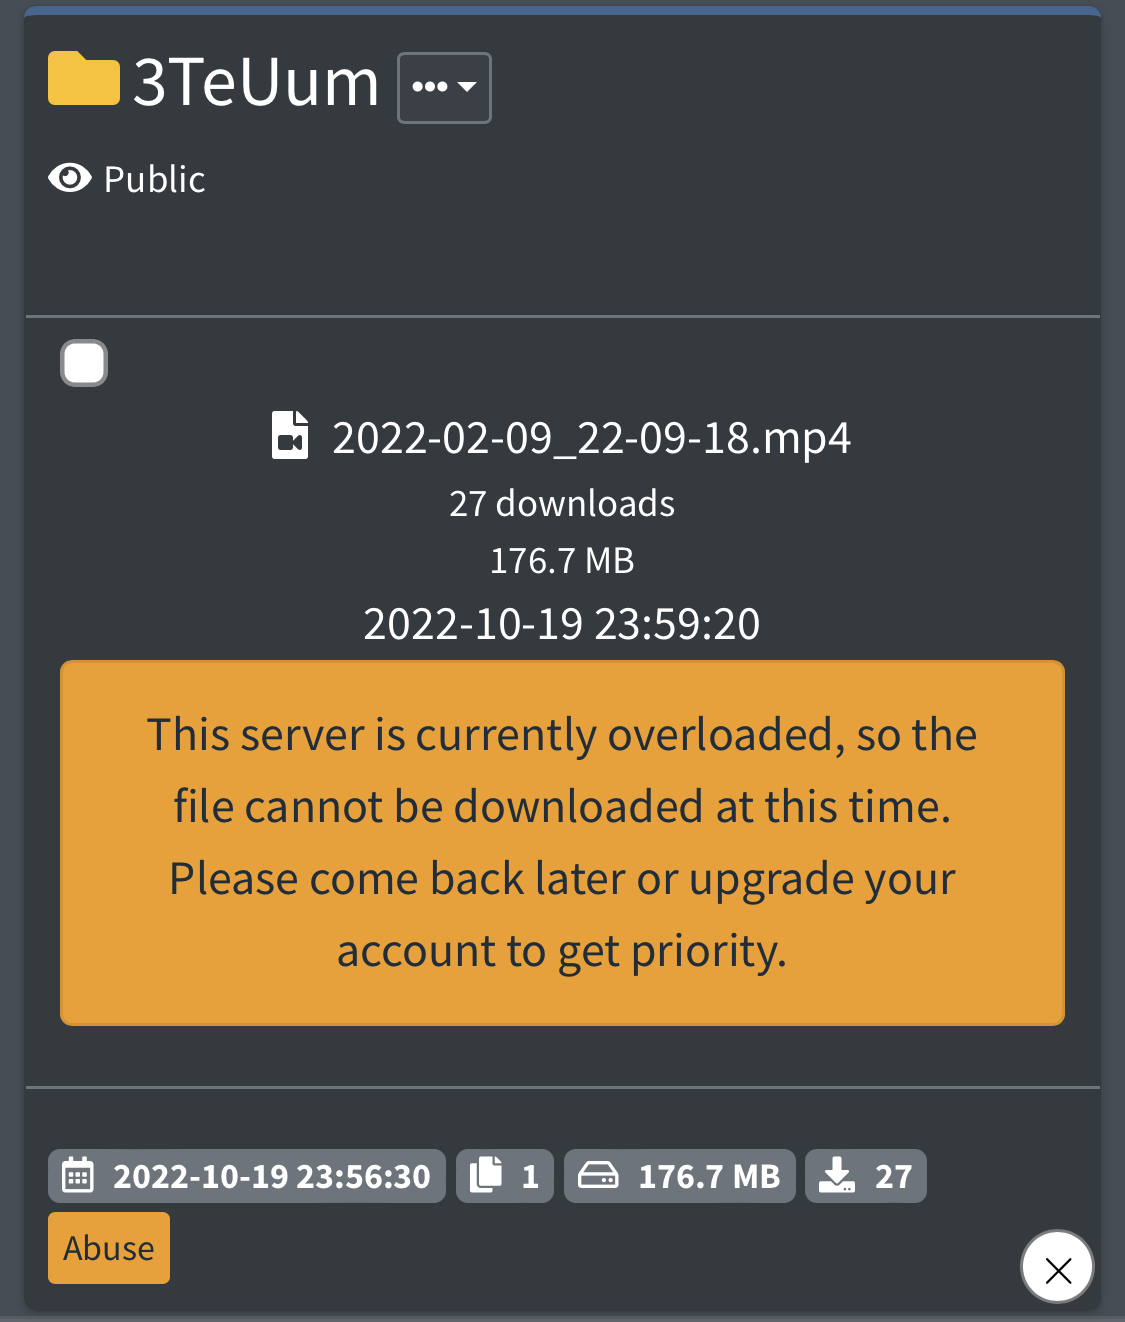
Task: Report the folder with the Abuse button
Action: pyautogui.click(x=109, y=1248)
